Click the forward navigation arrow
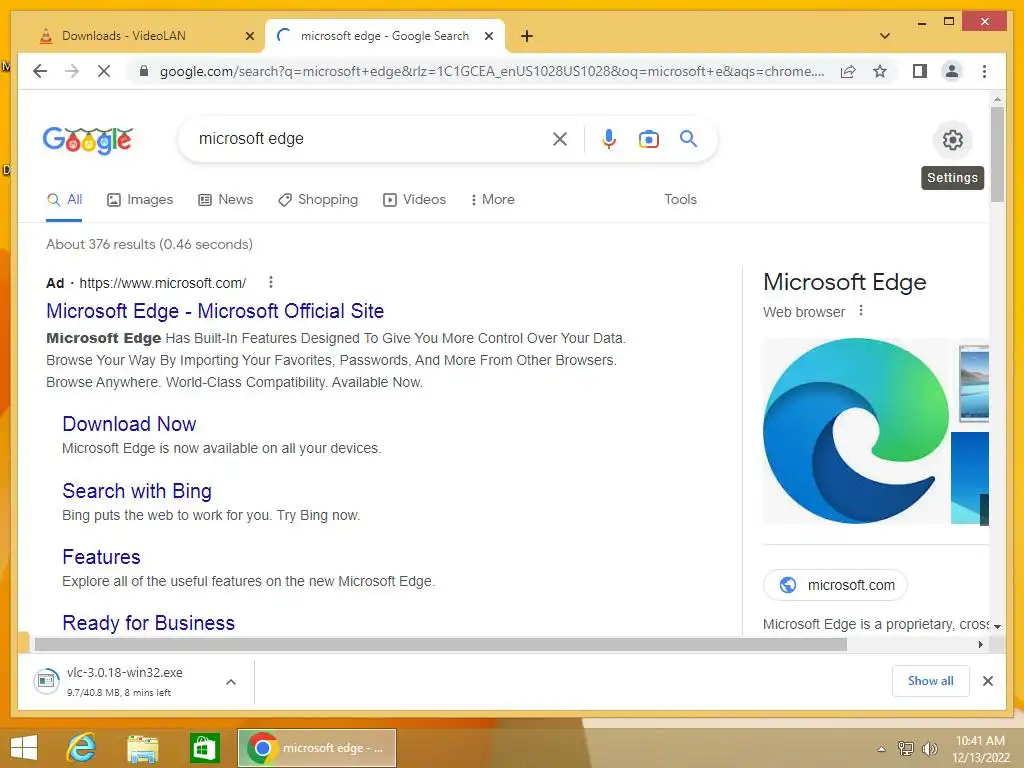The width and height of the screenshot is (1024, 768). [72, 71]
